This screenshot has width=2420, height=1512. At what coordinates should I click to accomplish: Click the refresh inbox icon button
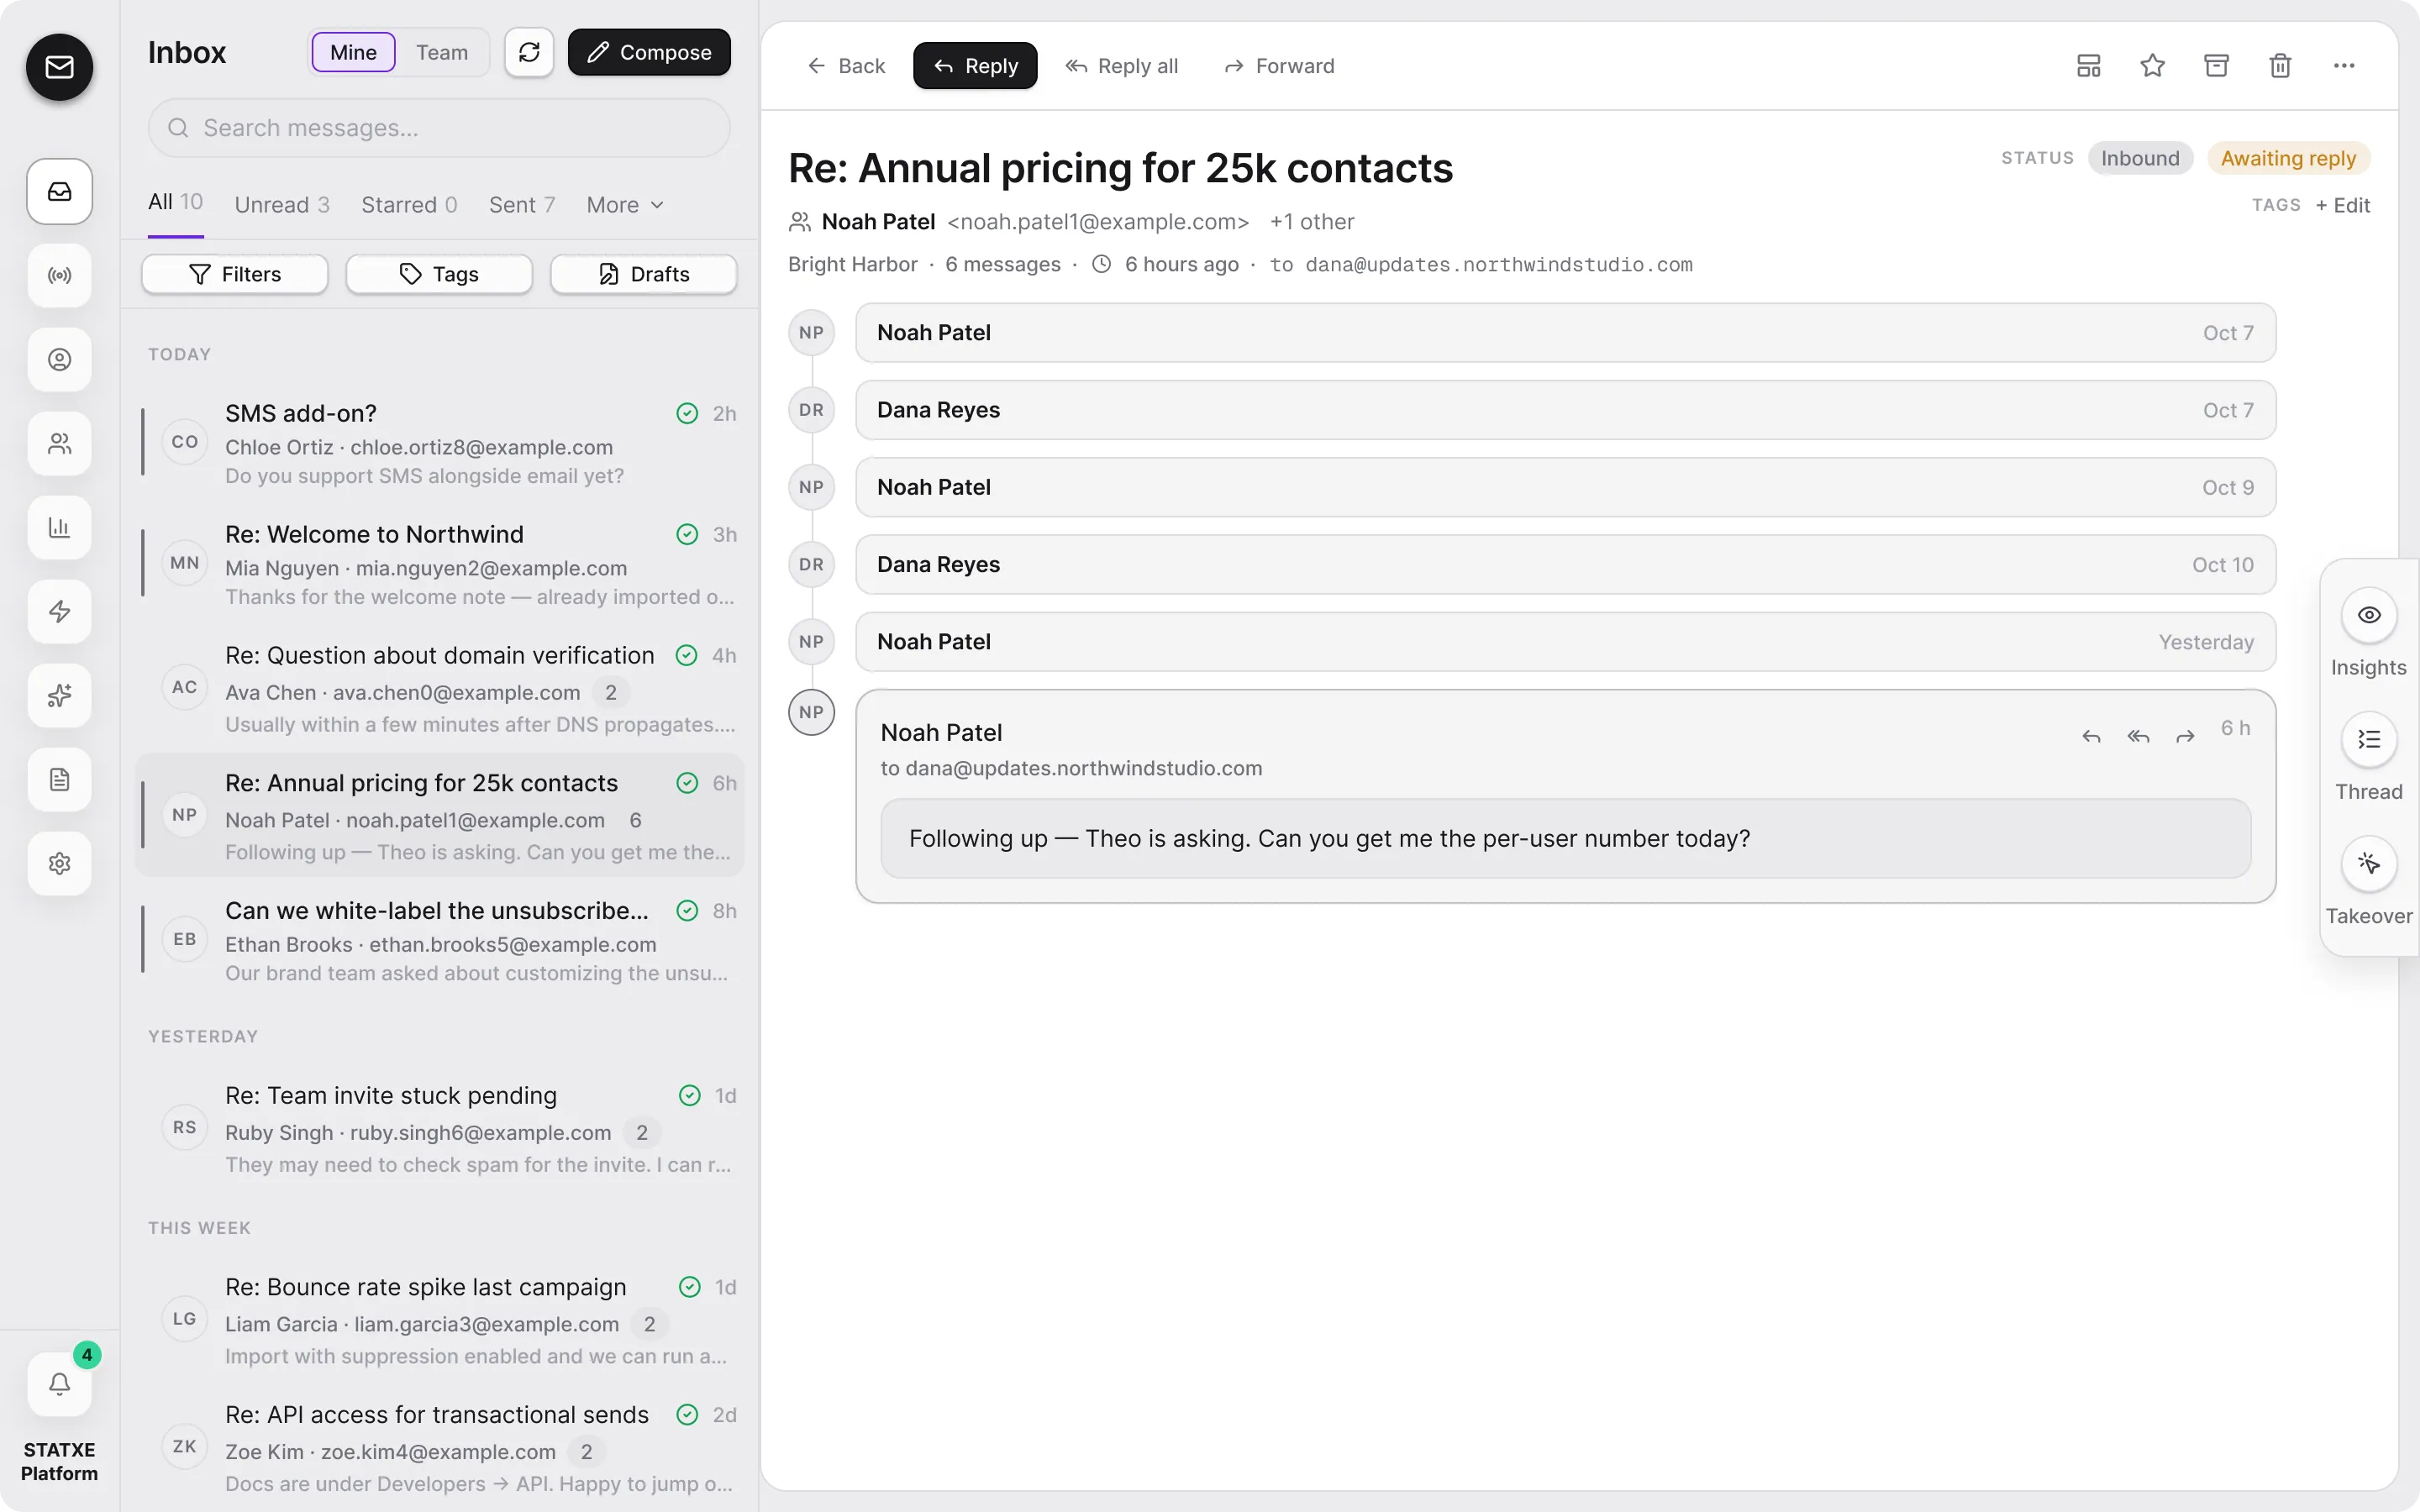click(x=529, y=52)
